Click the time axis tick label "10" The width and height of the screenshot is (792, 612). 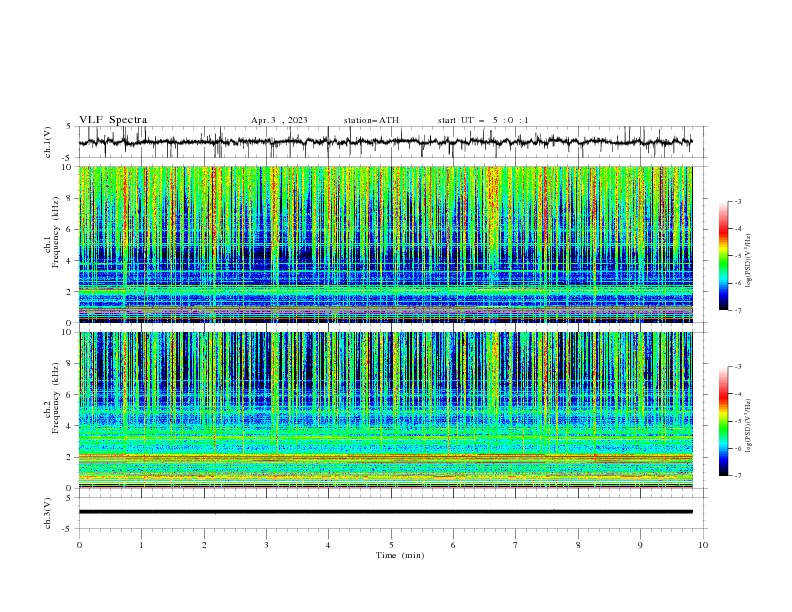703,545
